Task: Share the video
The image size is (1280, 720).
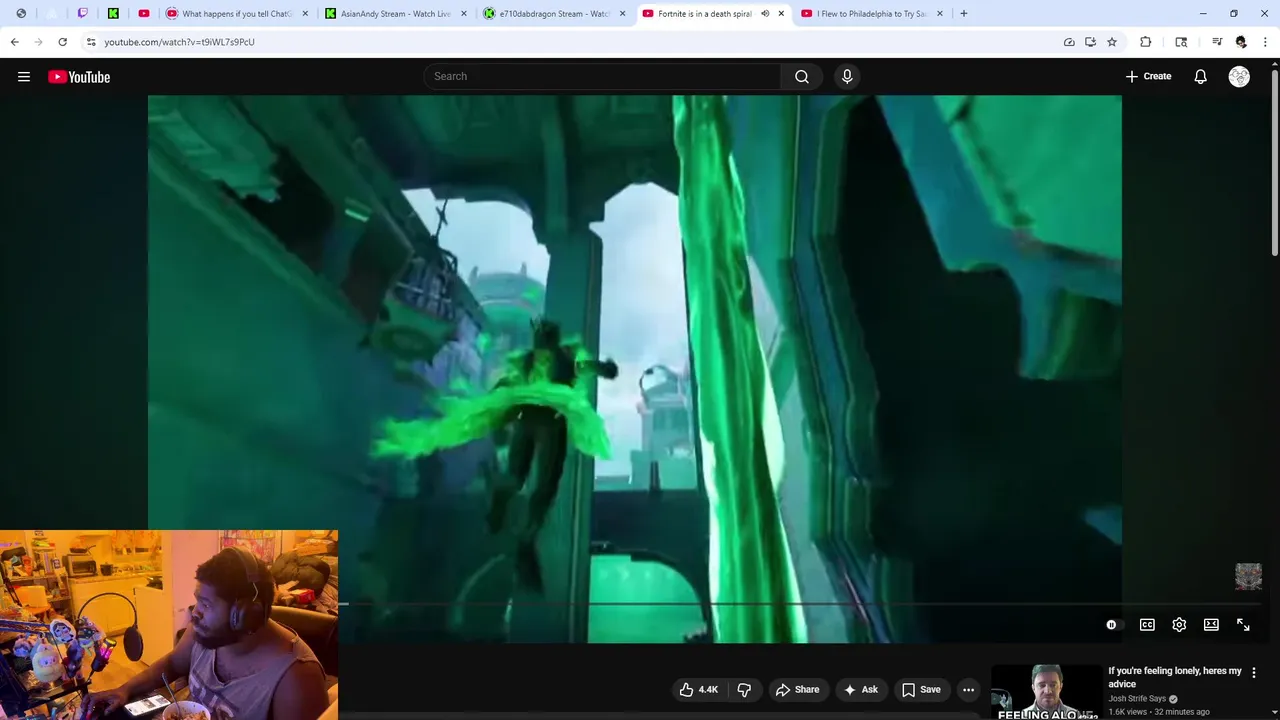Action: point(797,689)
